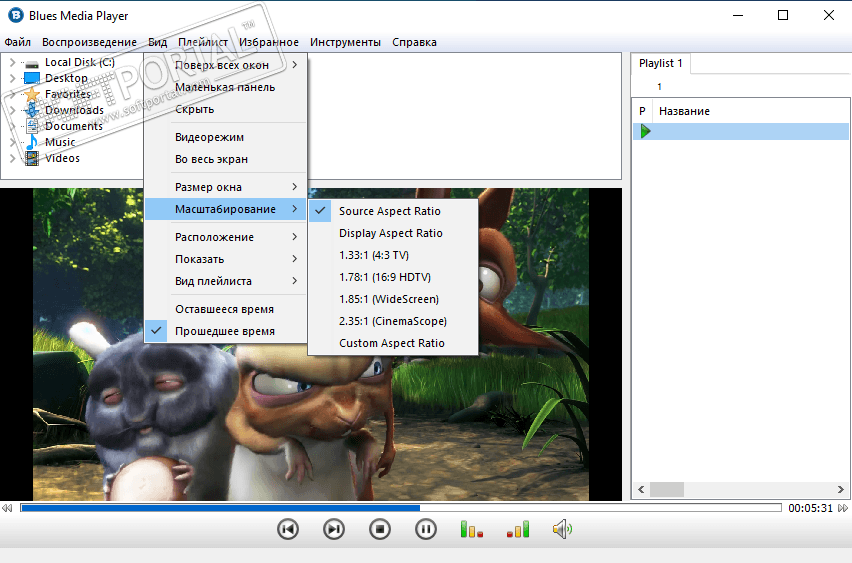Viewport: 852px width, 563px height.
Task: Select the Local Disk (C:) drive icon
Action: click(x=32, y=63)
